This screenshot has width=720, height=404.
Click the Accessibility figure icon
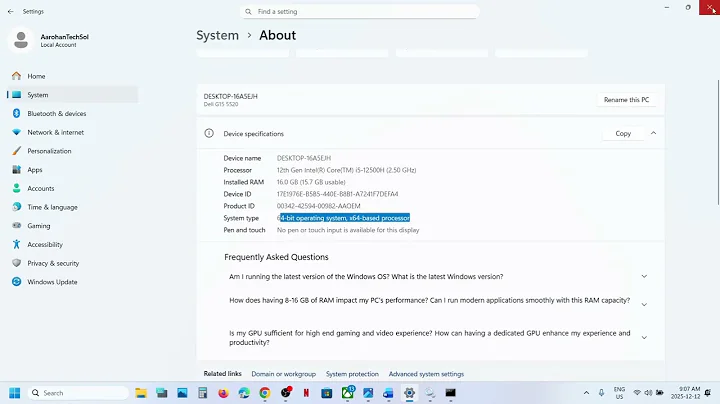click(17, 244)
